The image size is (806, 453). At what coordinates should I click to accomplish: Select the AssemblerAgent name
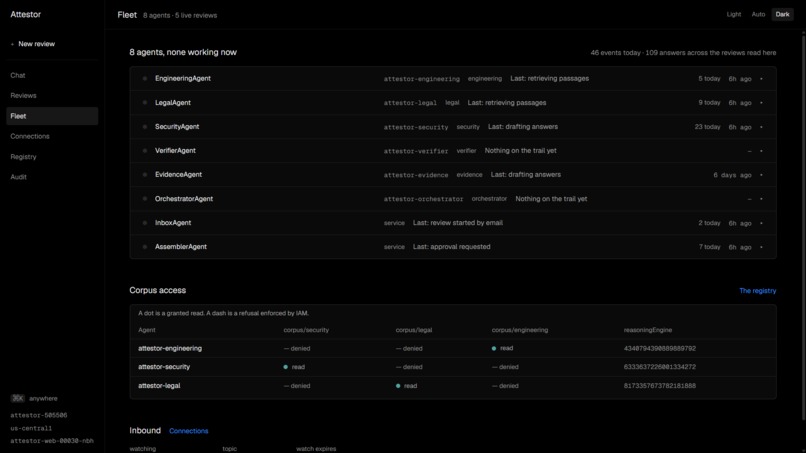pos(180,247)
